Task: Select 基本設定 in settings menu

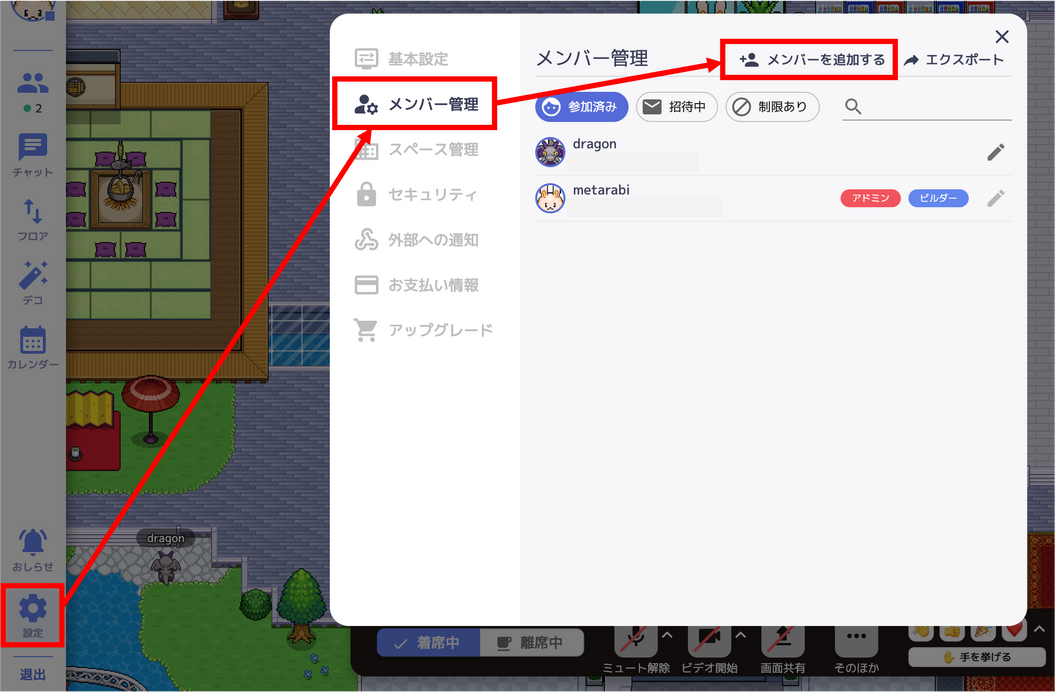Action: click(402, 59)
